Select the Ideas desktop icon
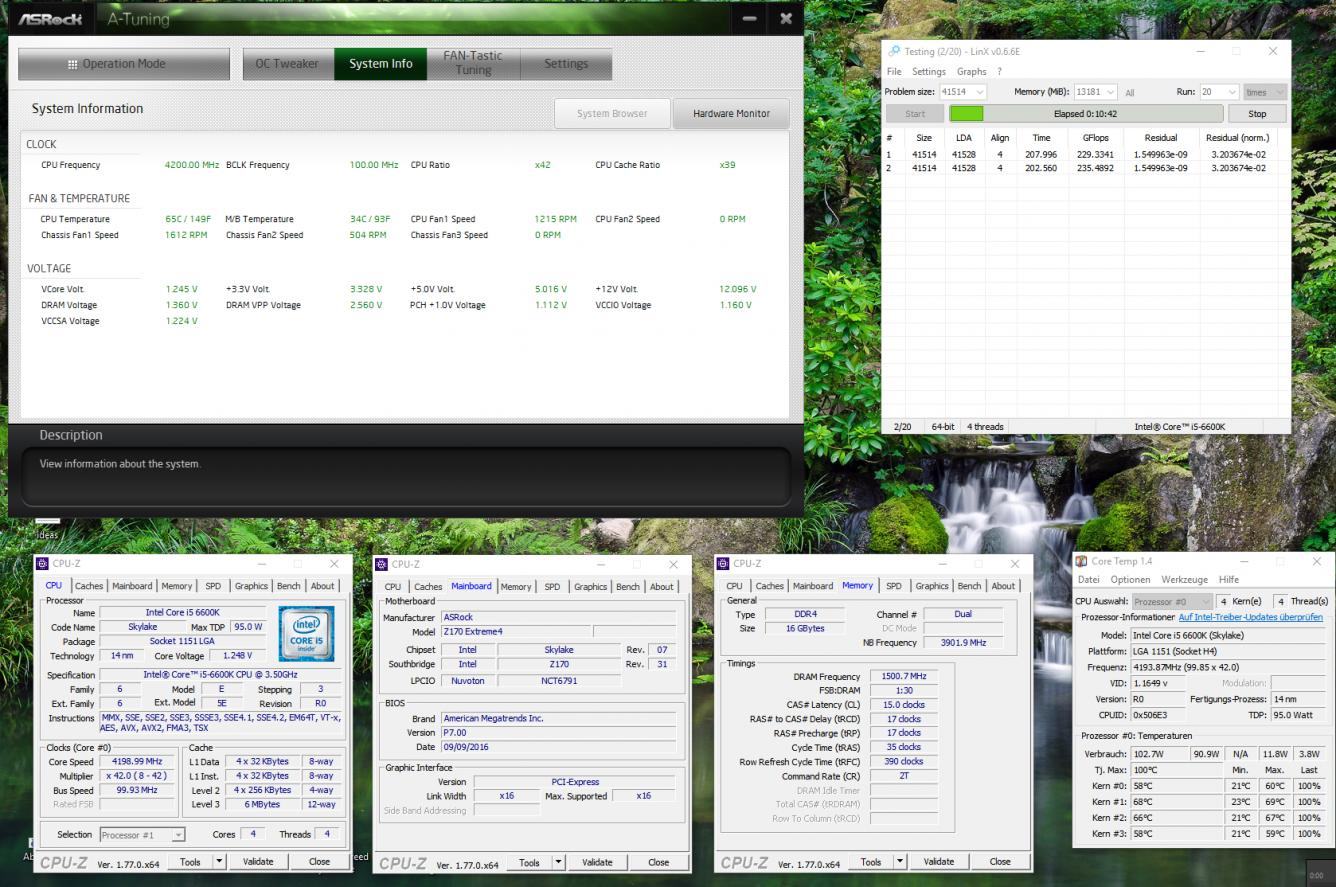Viewport: 1336px width, 887px height. point(47,529)
